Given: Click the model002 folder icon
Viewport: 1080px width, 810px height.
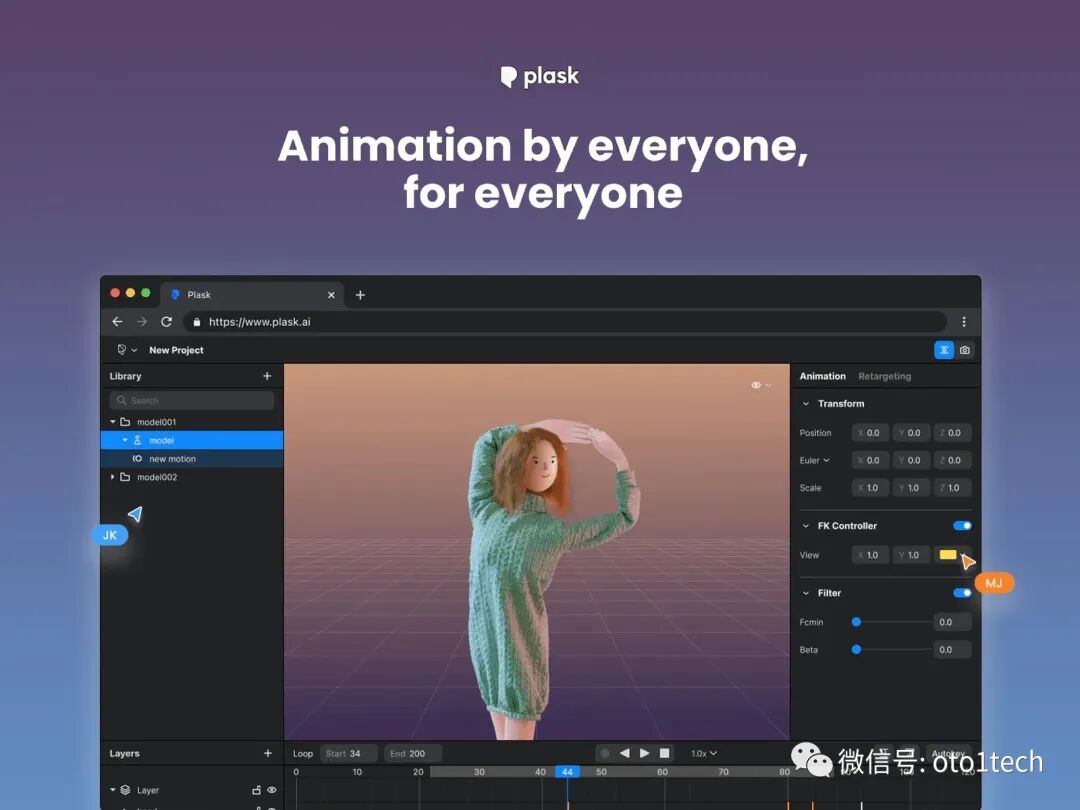Looking at the screenshot, I should pyautogui.click(x=125, y=477).
